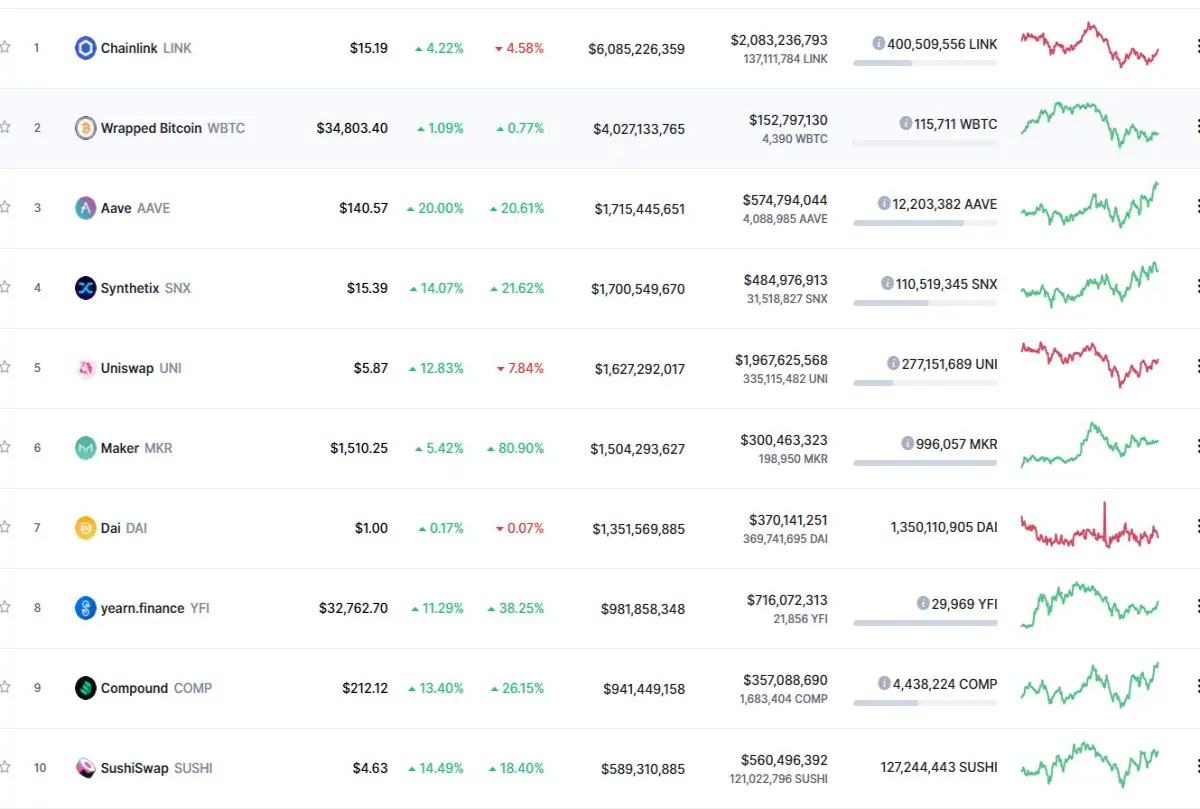Click Compound volume $357,088,690

click(x=785, y=680)
